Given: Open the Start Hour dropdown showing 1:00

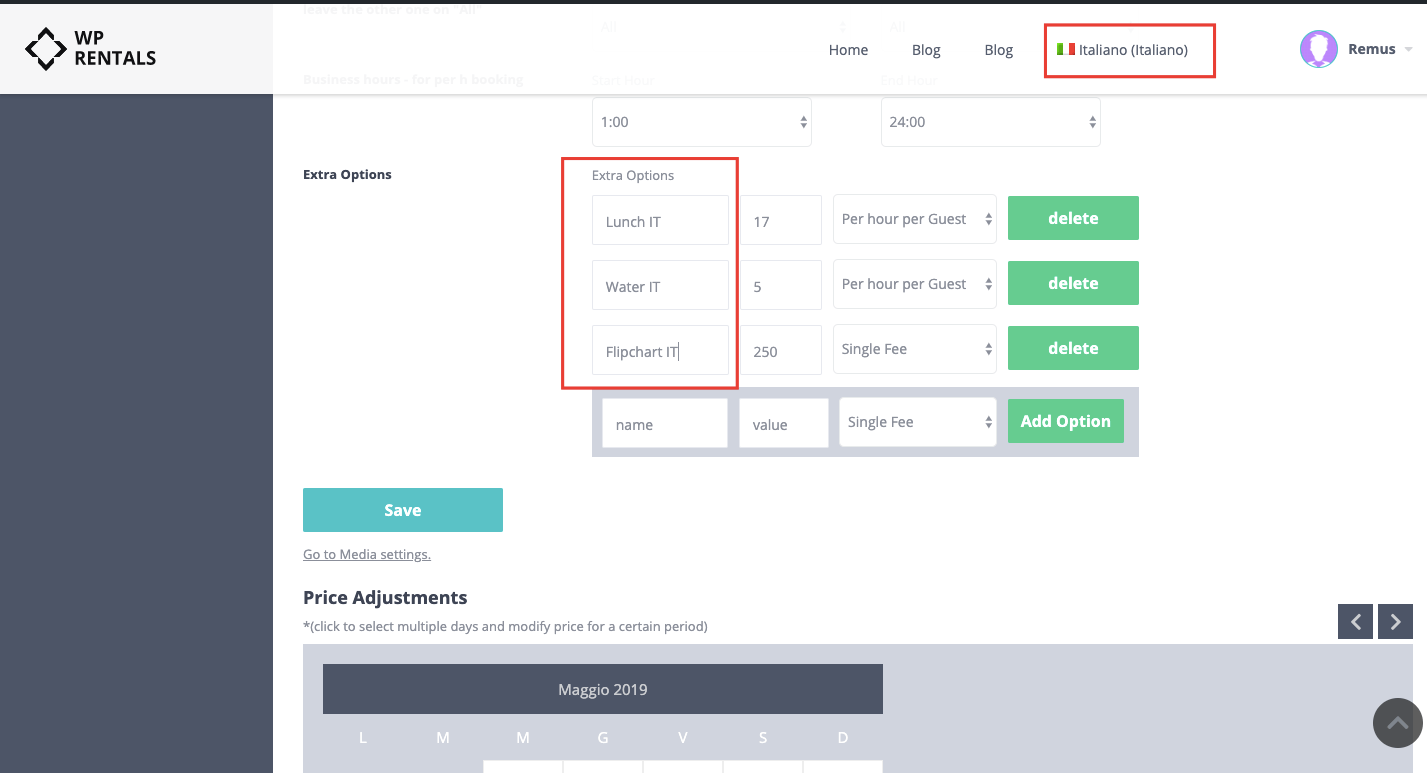Looking at the screenshot, I should [701, 121].
